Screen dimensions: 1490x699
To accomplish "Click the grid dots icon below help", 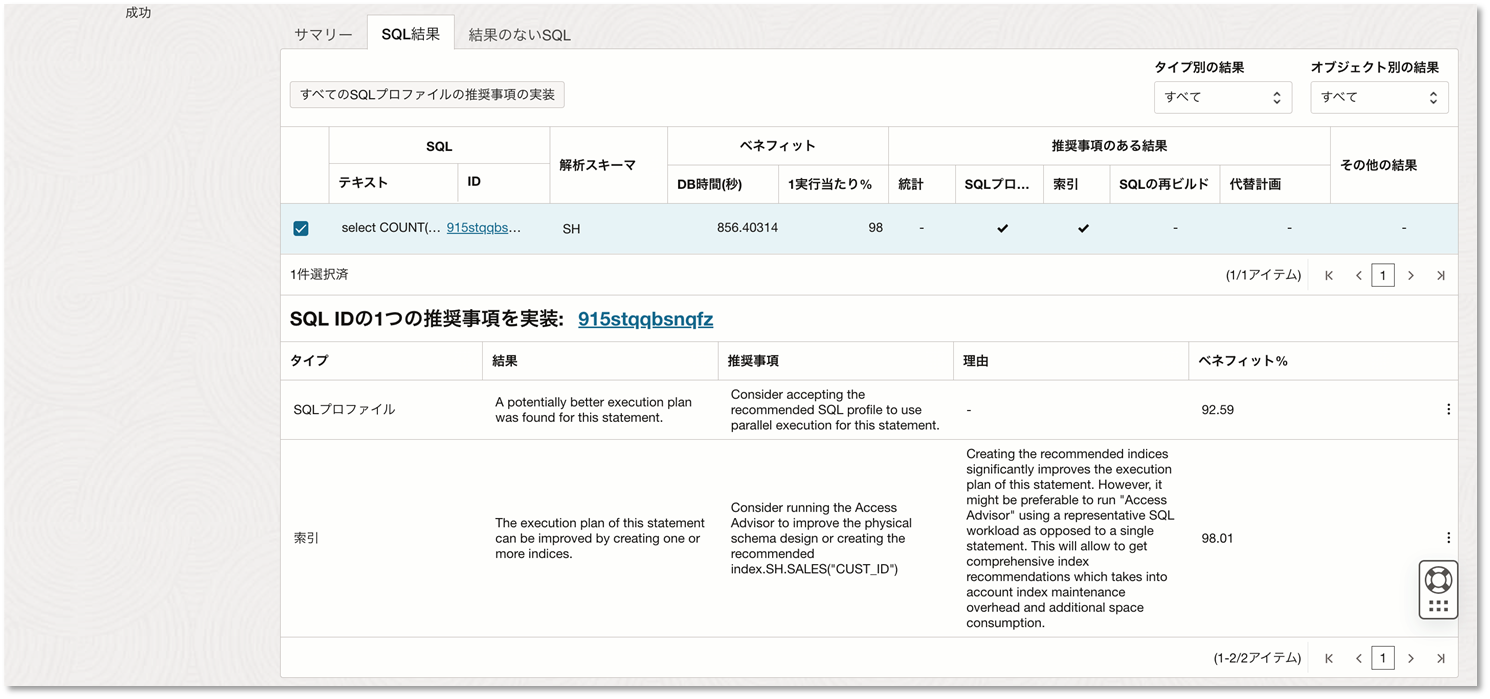I will pos(1438,606).
